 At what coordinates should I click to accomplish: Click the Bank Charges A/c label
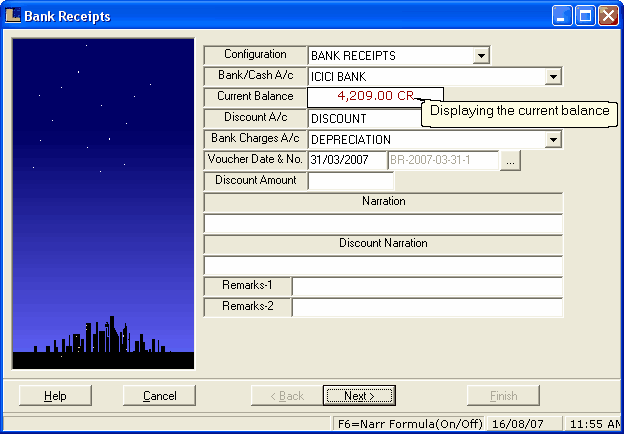tap(255, 139)
